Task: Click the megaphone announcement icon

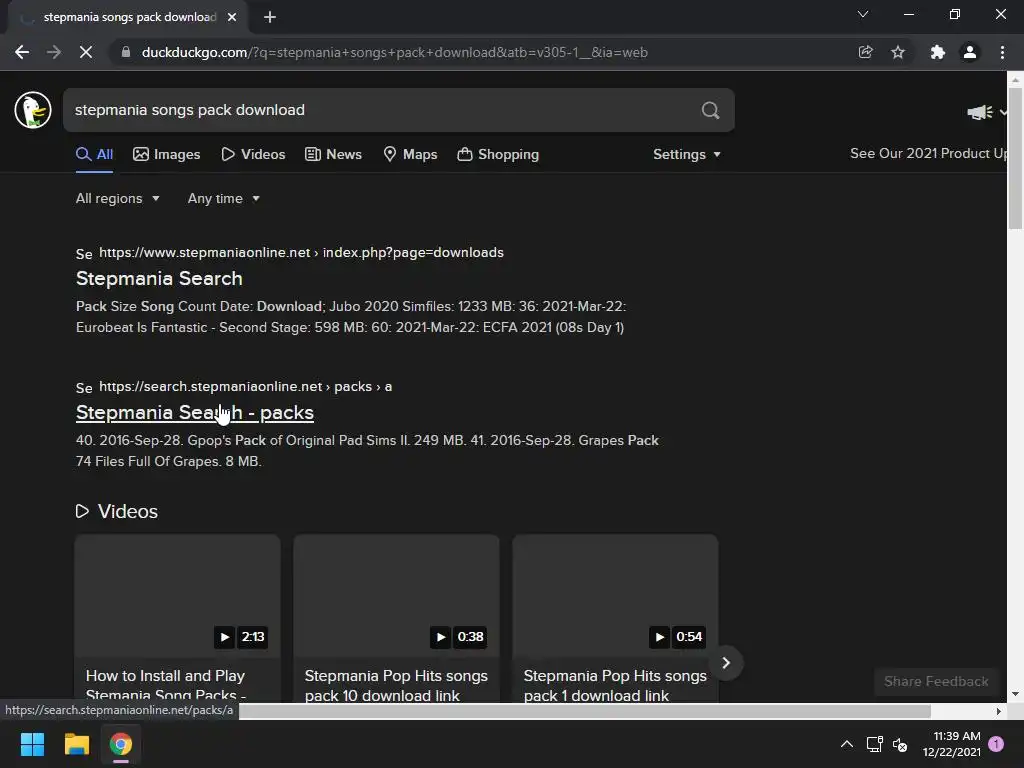Action: click(x=980, y=112)
